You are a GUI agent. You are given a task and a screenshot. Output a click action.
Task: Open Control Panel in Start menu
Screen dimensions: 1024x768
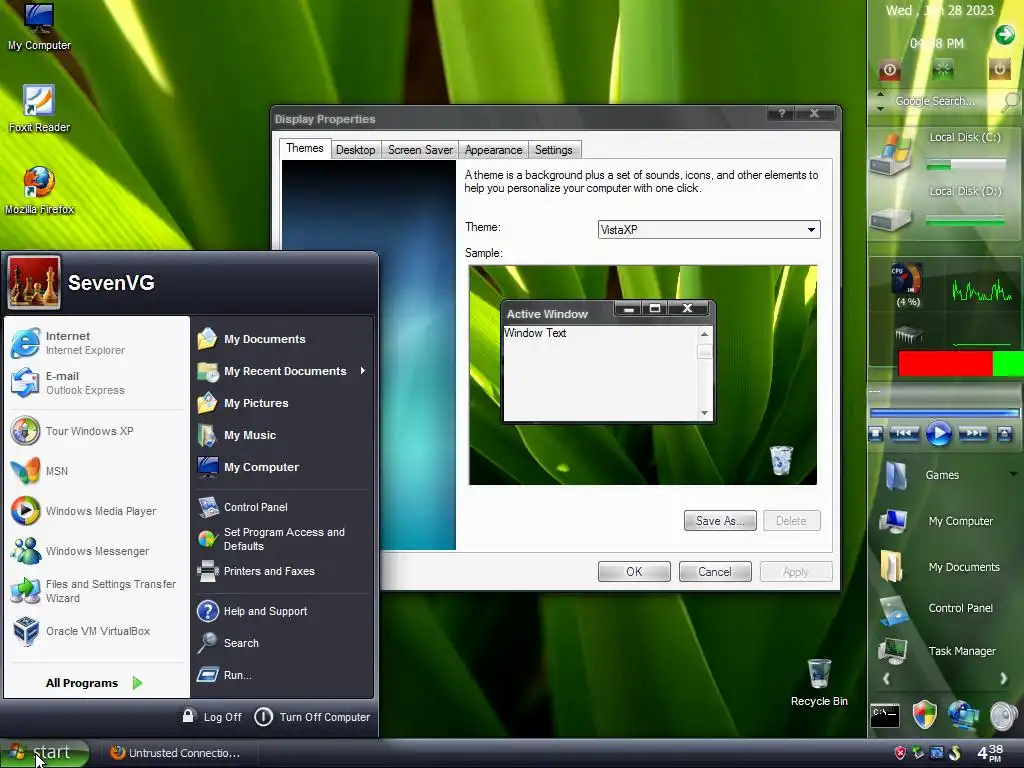point(283,507)
